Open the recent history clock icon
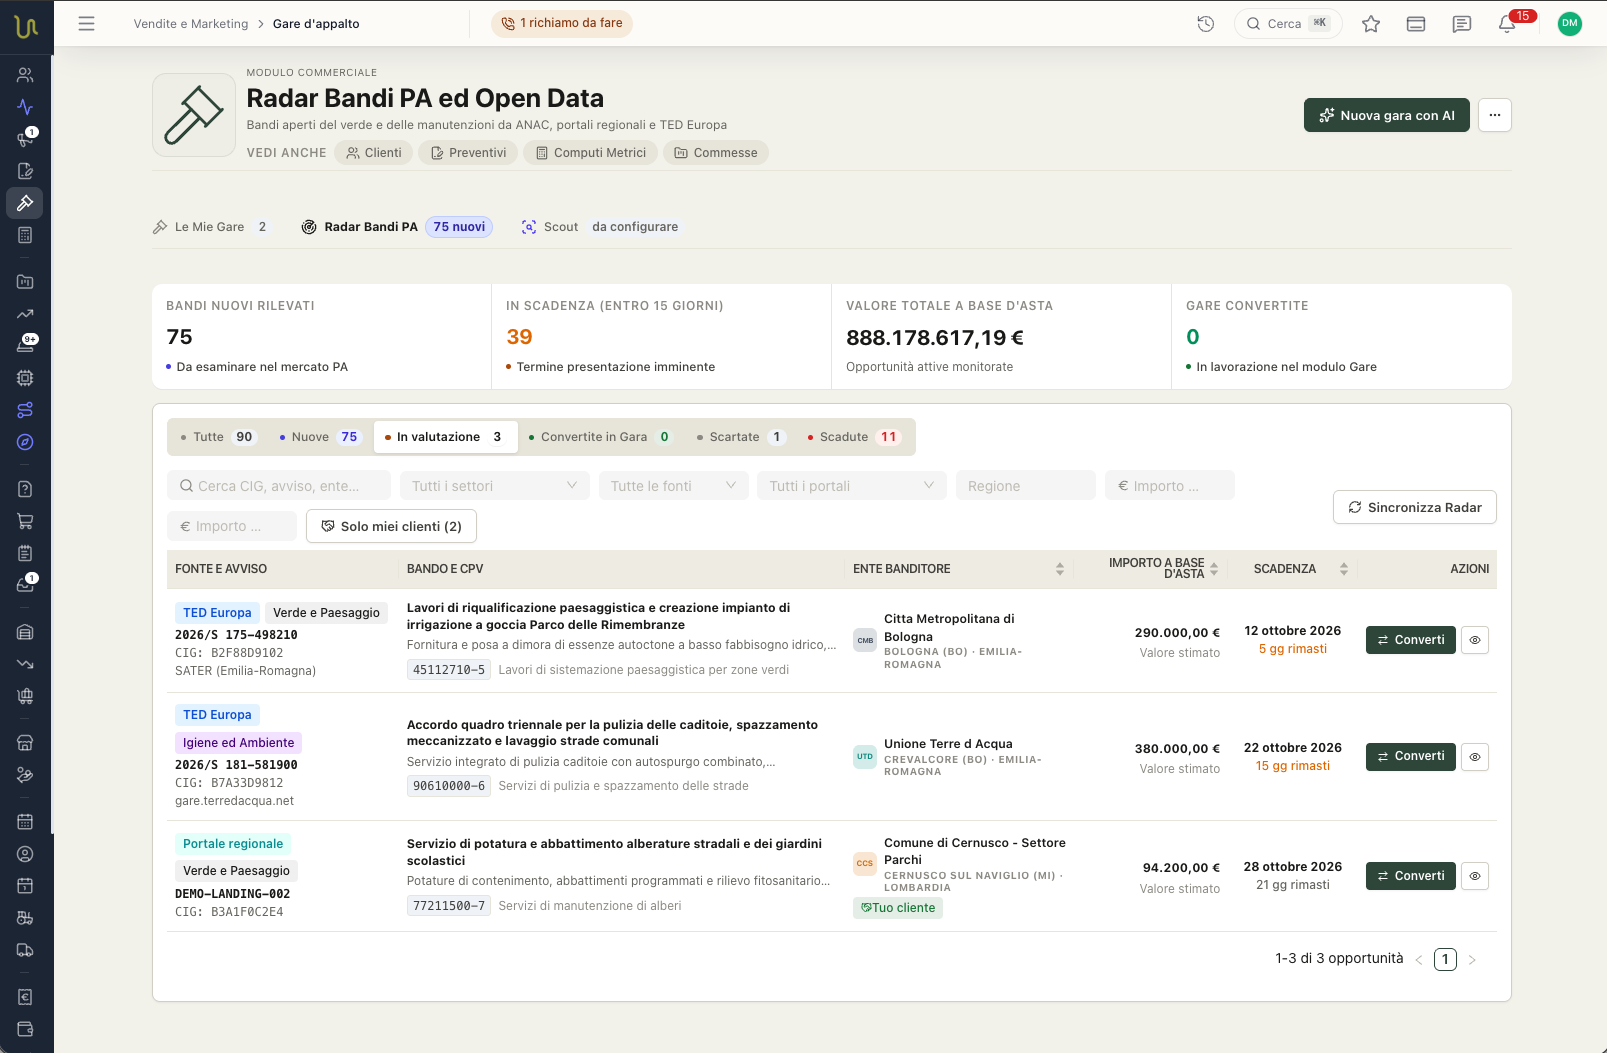 click(x=1206, y=24)
